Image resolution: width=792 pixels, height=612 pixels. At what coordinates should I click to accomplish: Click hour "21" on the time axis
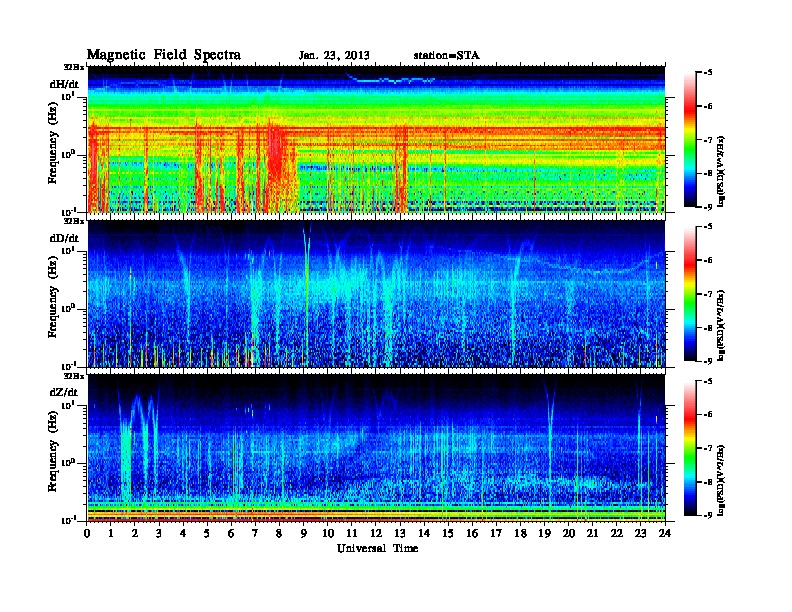[x=592, y=533]
